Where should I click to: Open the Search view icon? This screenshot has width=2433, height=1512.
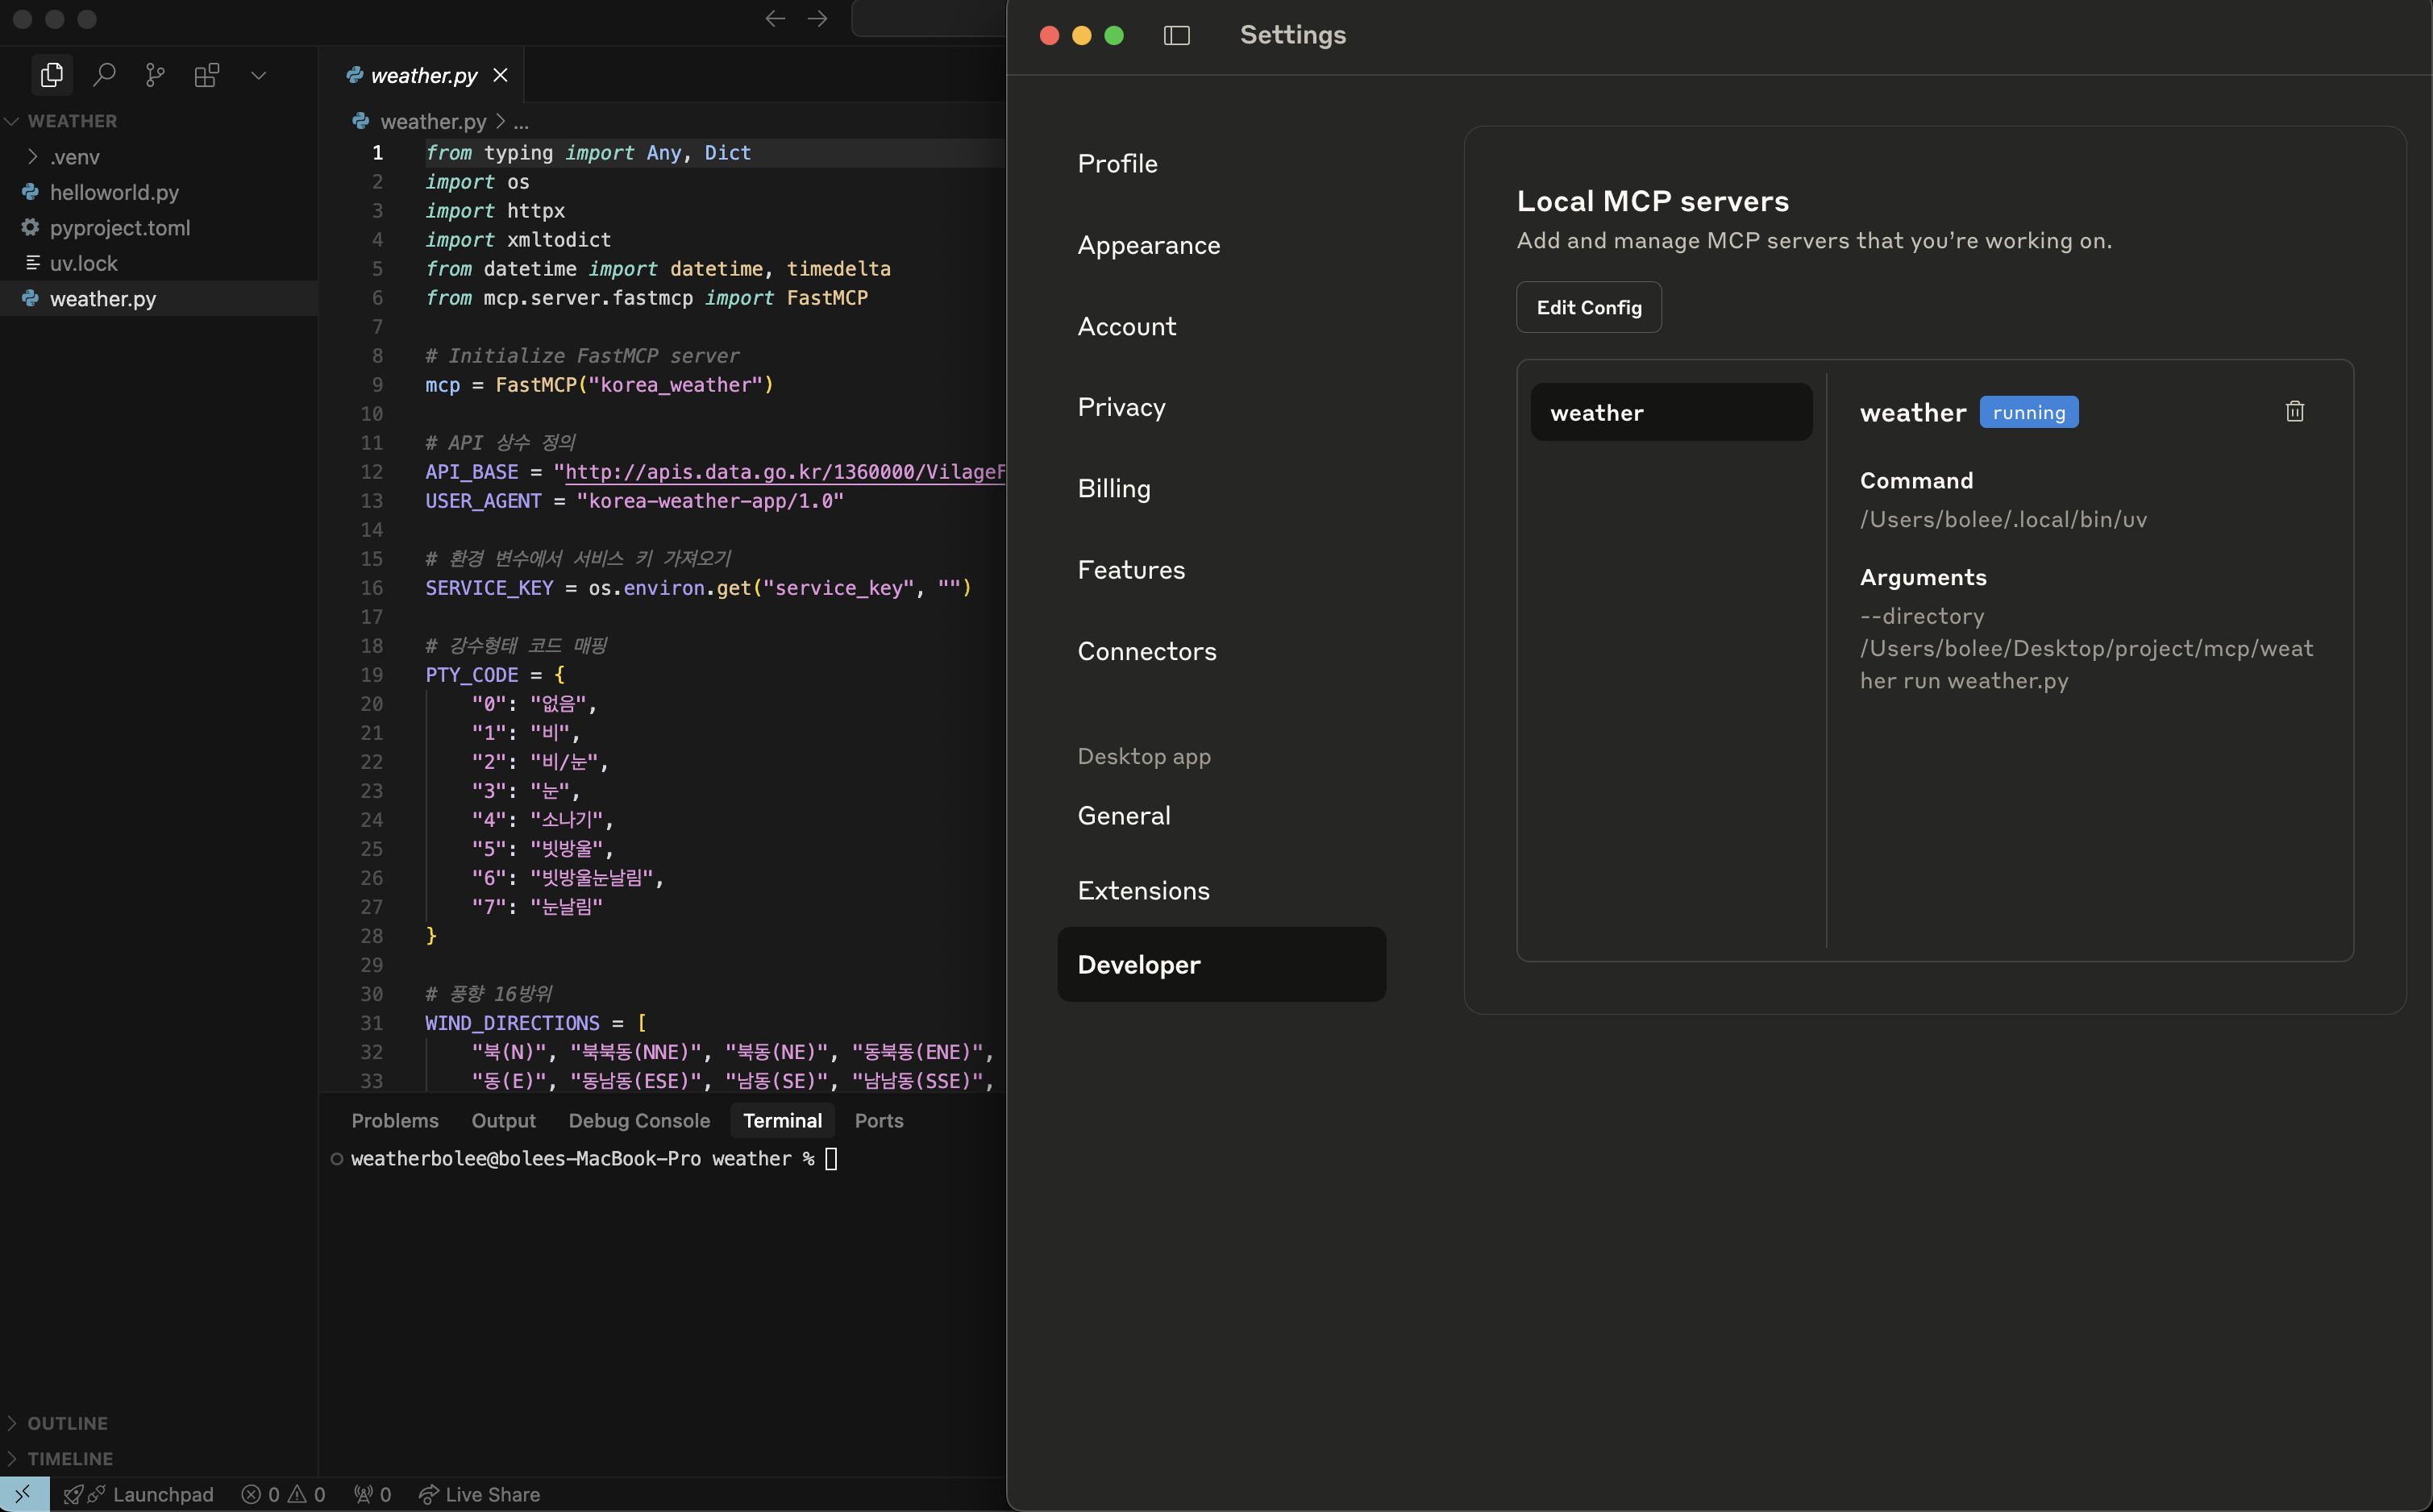pyautogui.click(x=104, y=75)
